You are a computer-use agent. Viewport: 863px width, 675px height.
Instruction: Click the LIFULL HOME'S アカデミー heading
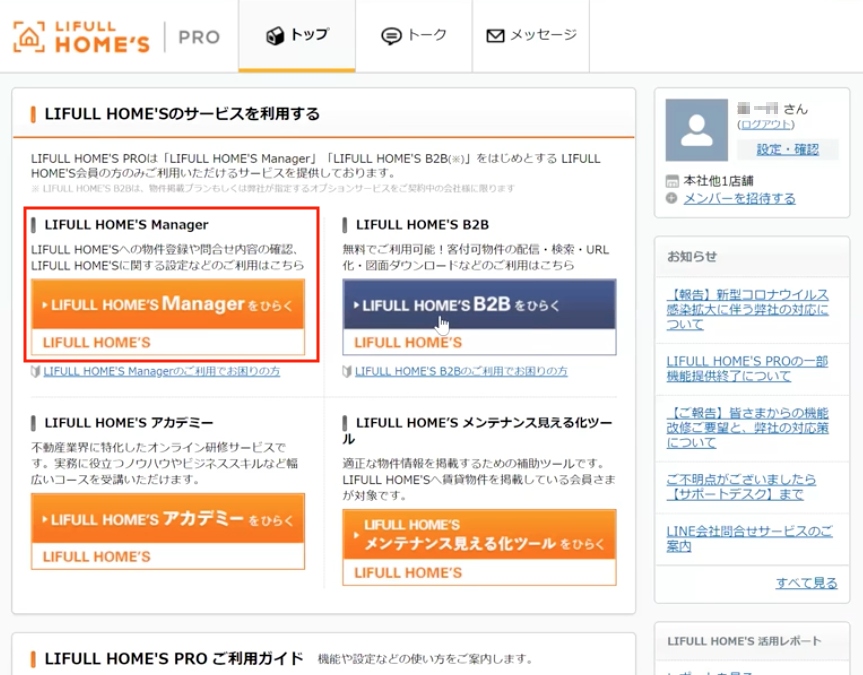click(x=129, y=423)
